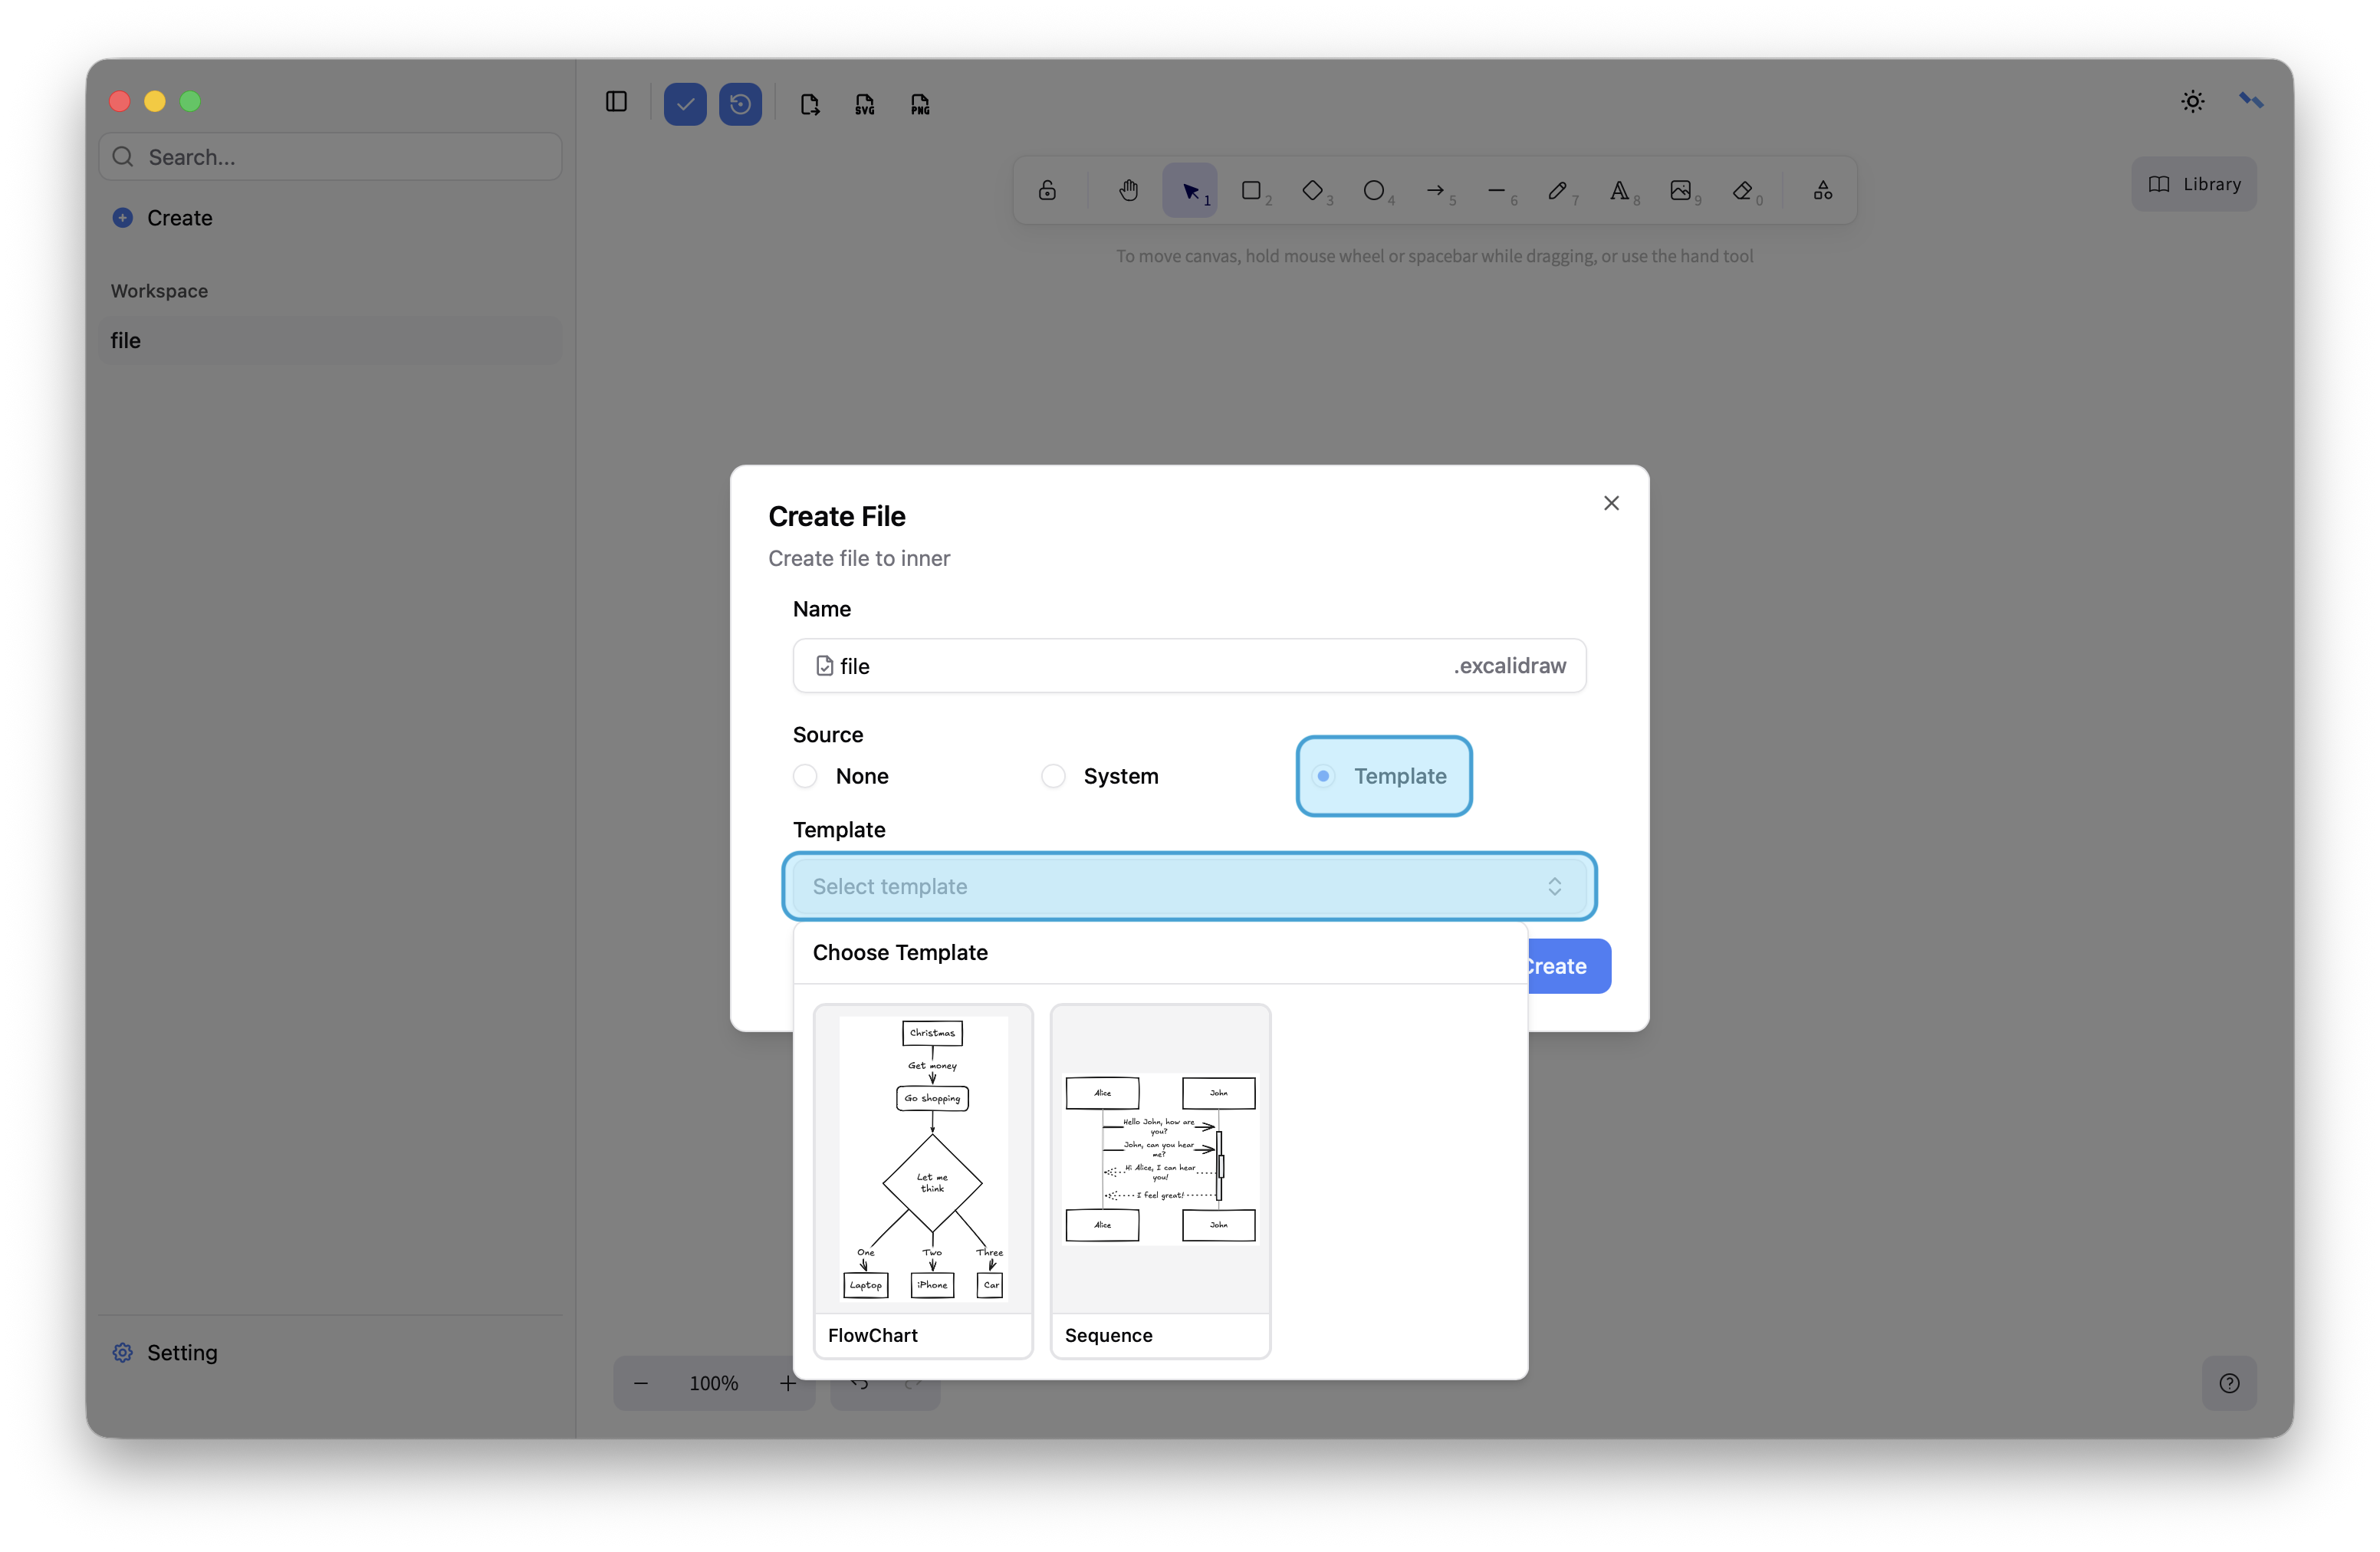Select the Template source radio

point(1323,776)
